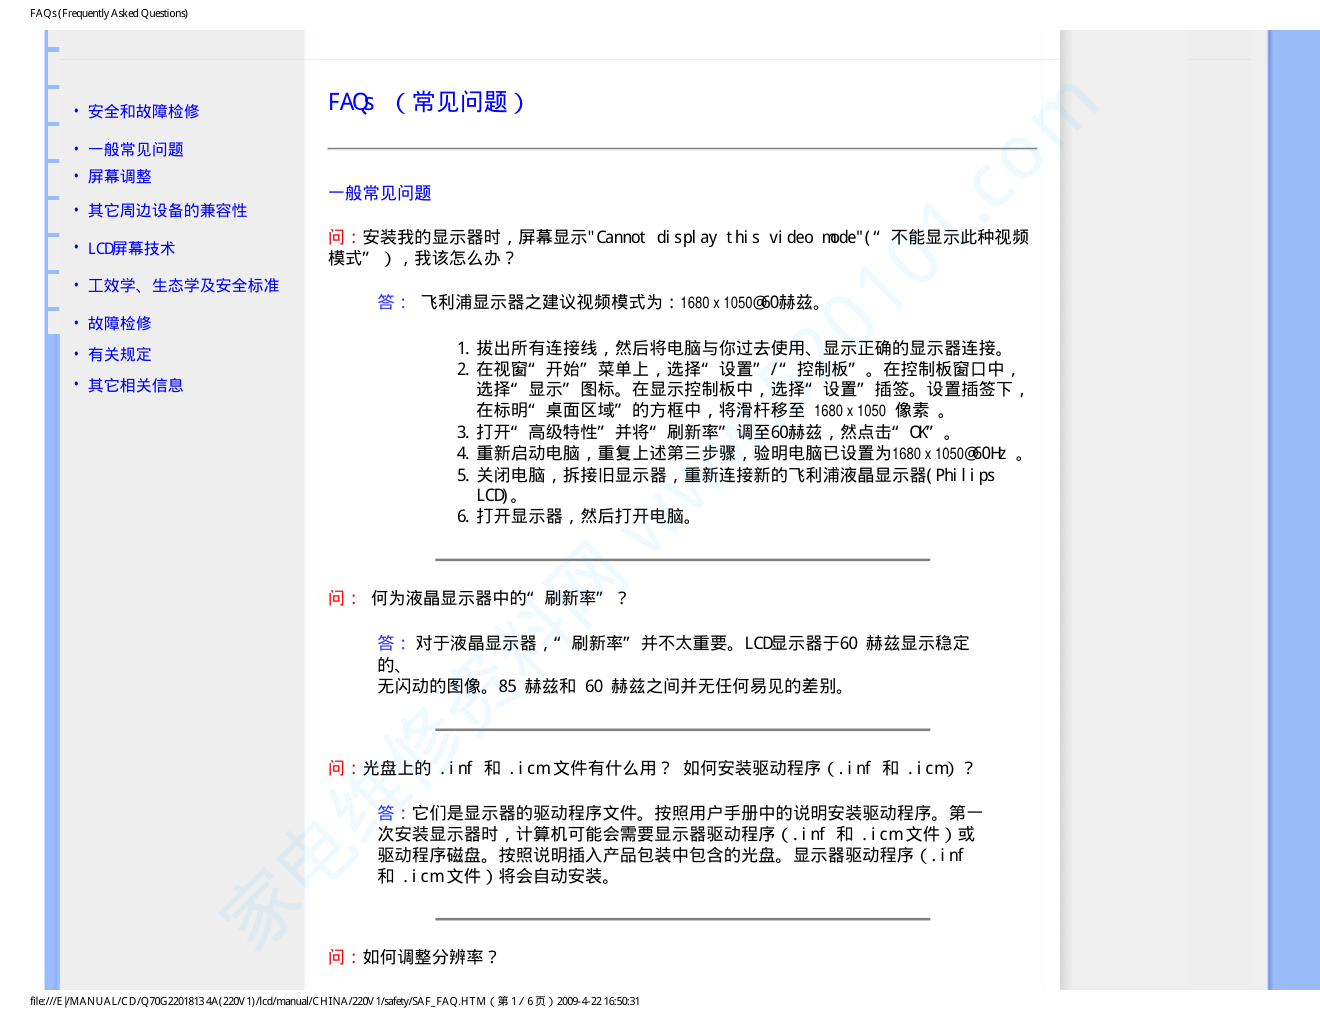Click step 3 打开"高级特性"

point(705,432)
